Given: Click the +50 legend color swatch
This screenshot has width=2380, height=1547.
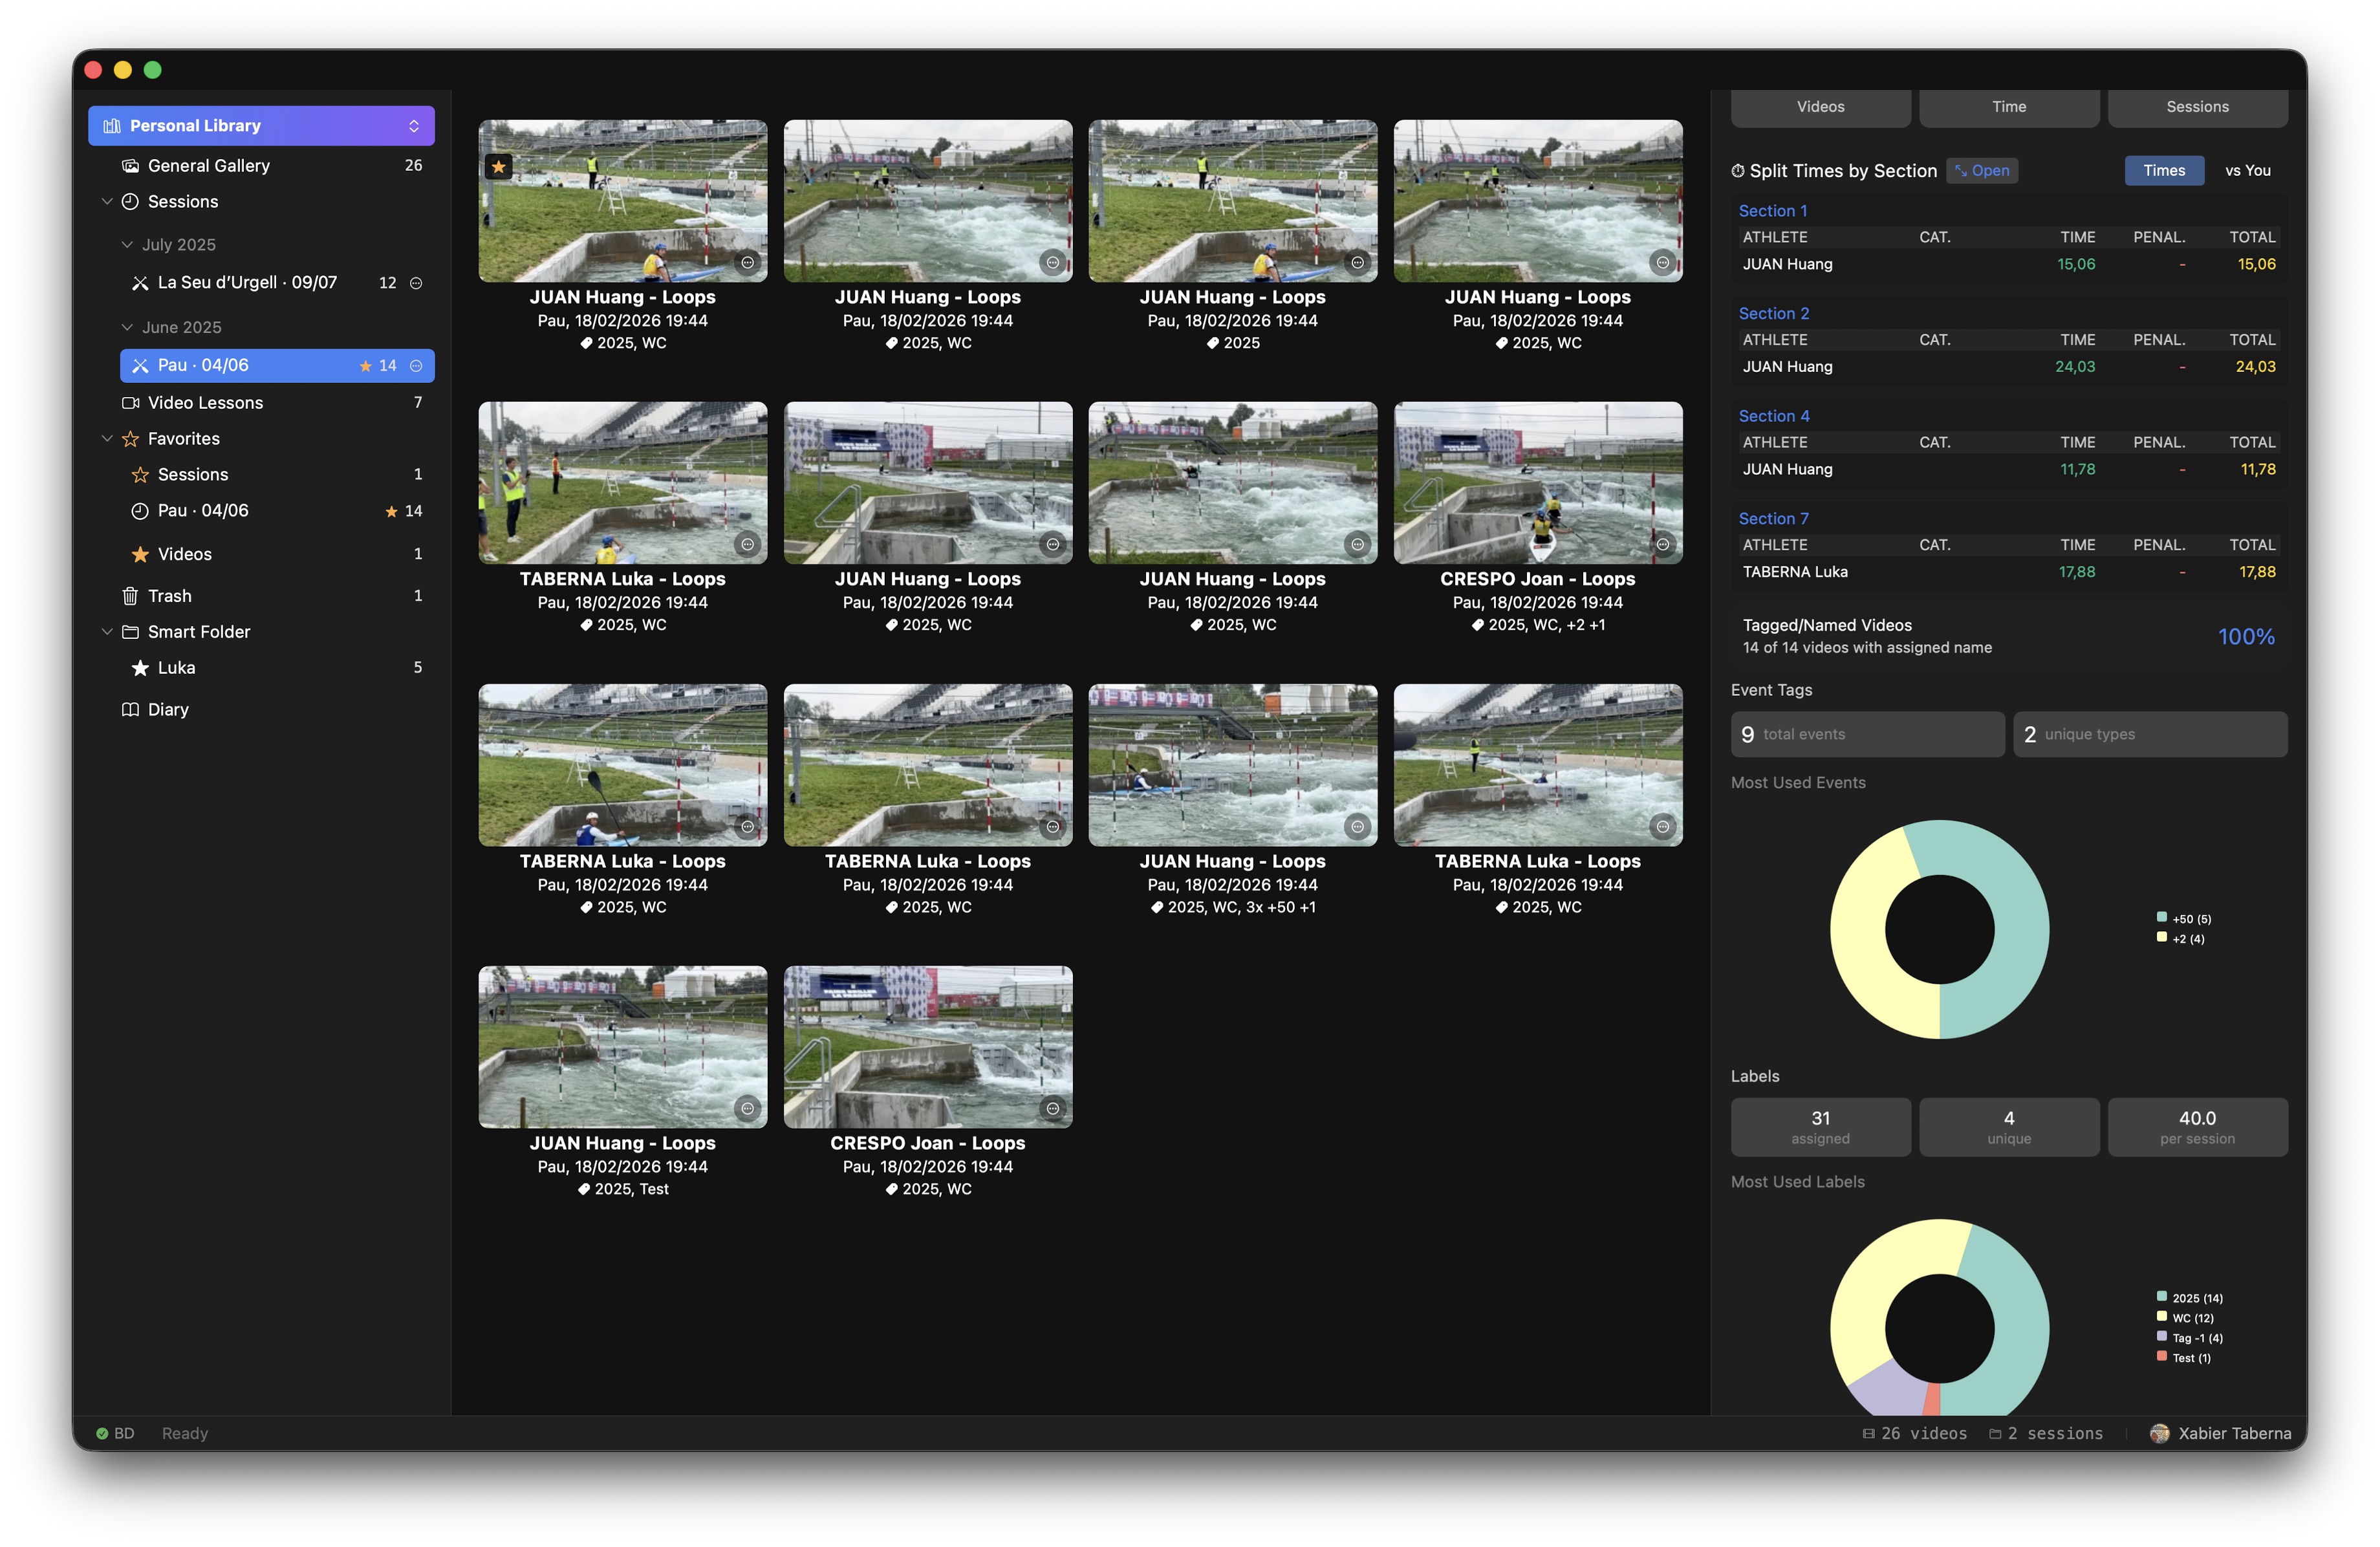Looking at the screenshot, I should 2161,917.
